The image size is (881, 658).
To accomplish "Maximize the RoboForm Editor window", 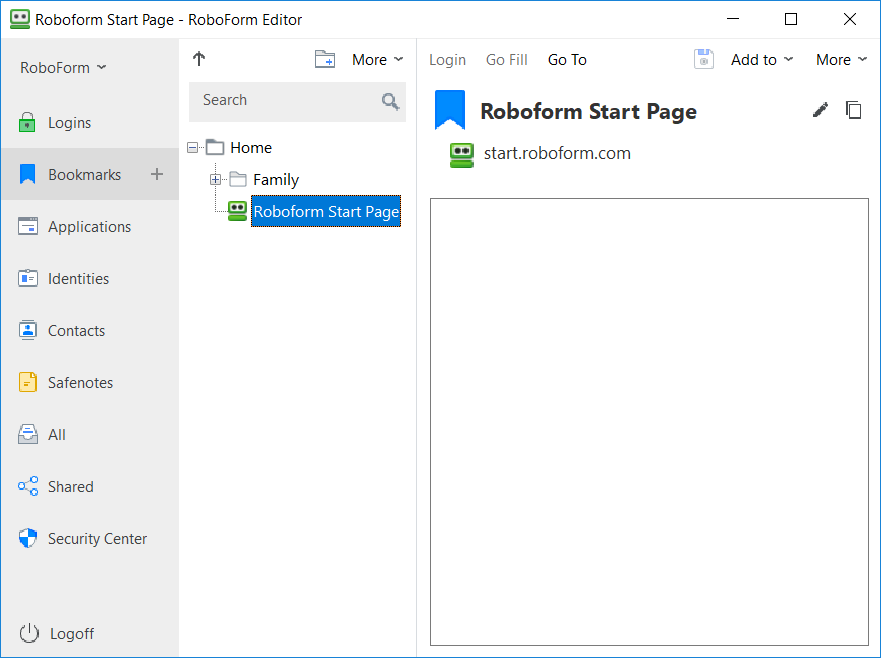I will 791,19.
